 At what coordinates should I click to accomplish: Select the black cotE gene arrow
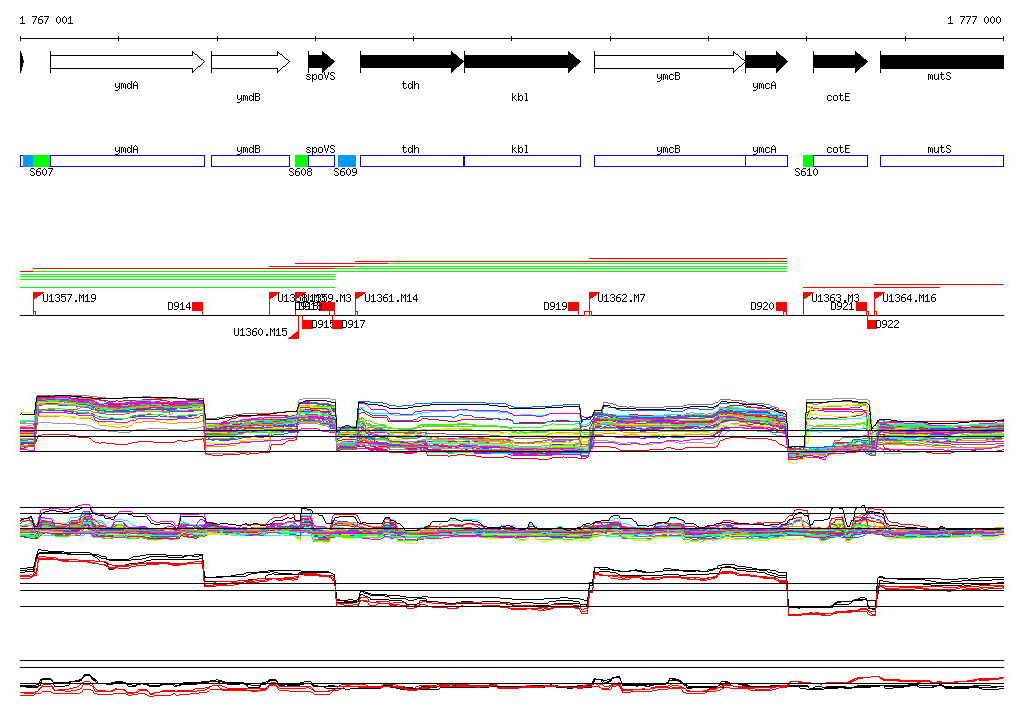(x=840, y=62)
